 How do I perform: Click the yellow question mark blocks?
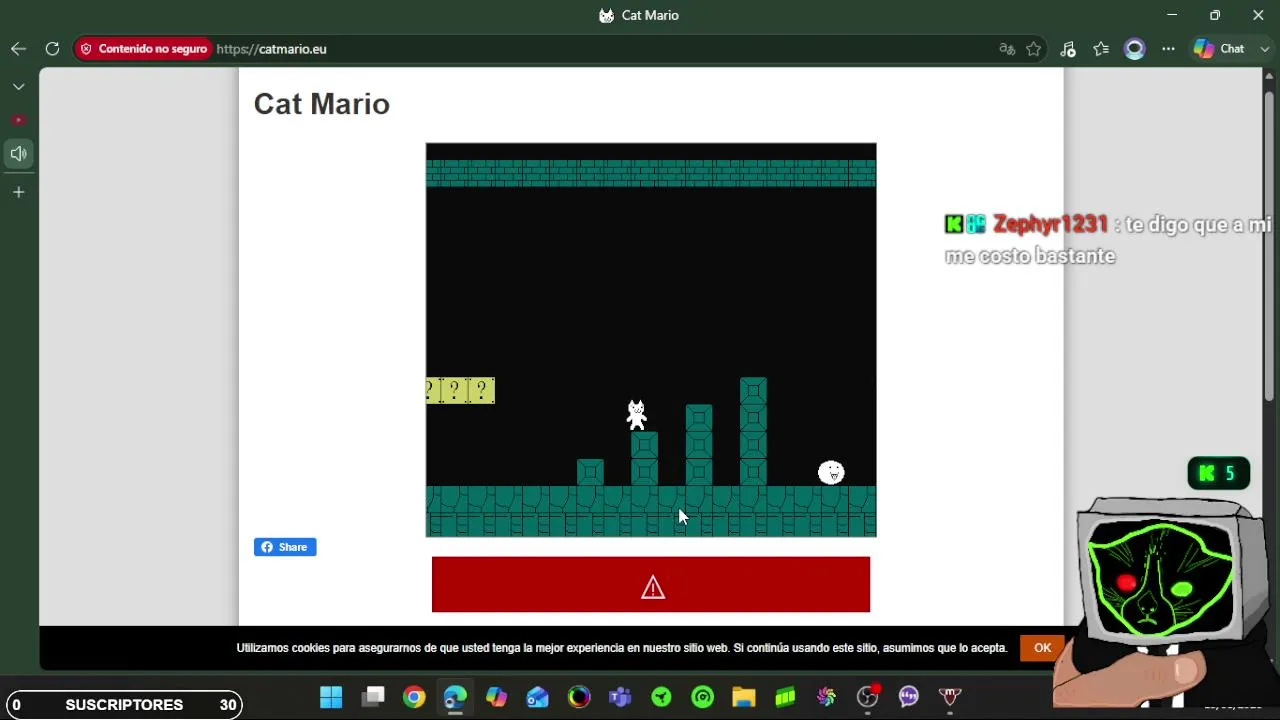pyautogui.click(x=460, y=390)
